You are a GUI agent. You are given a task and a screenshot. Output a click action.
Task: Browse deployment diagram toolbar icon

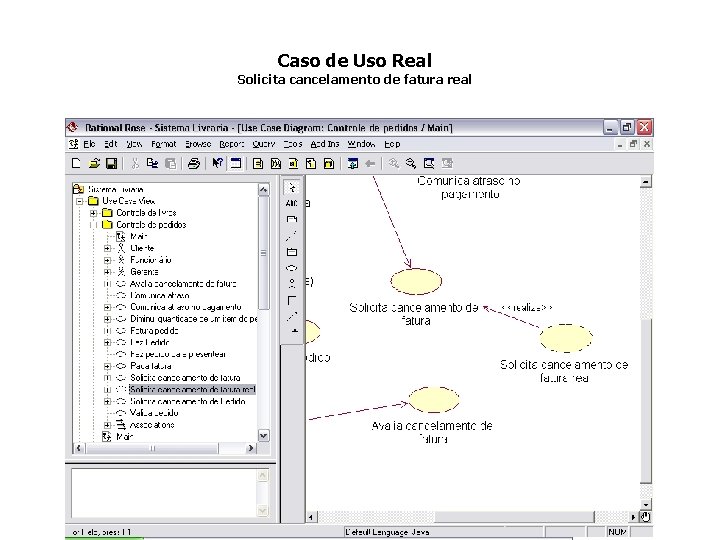[x=329, y=163]
